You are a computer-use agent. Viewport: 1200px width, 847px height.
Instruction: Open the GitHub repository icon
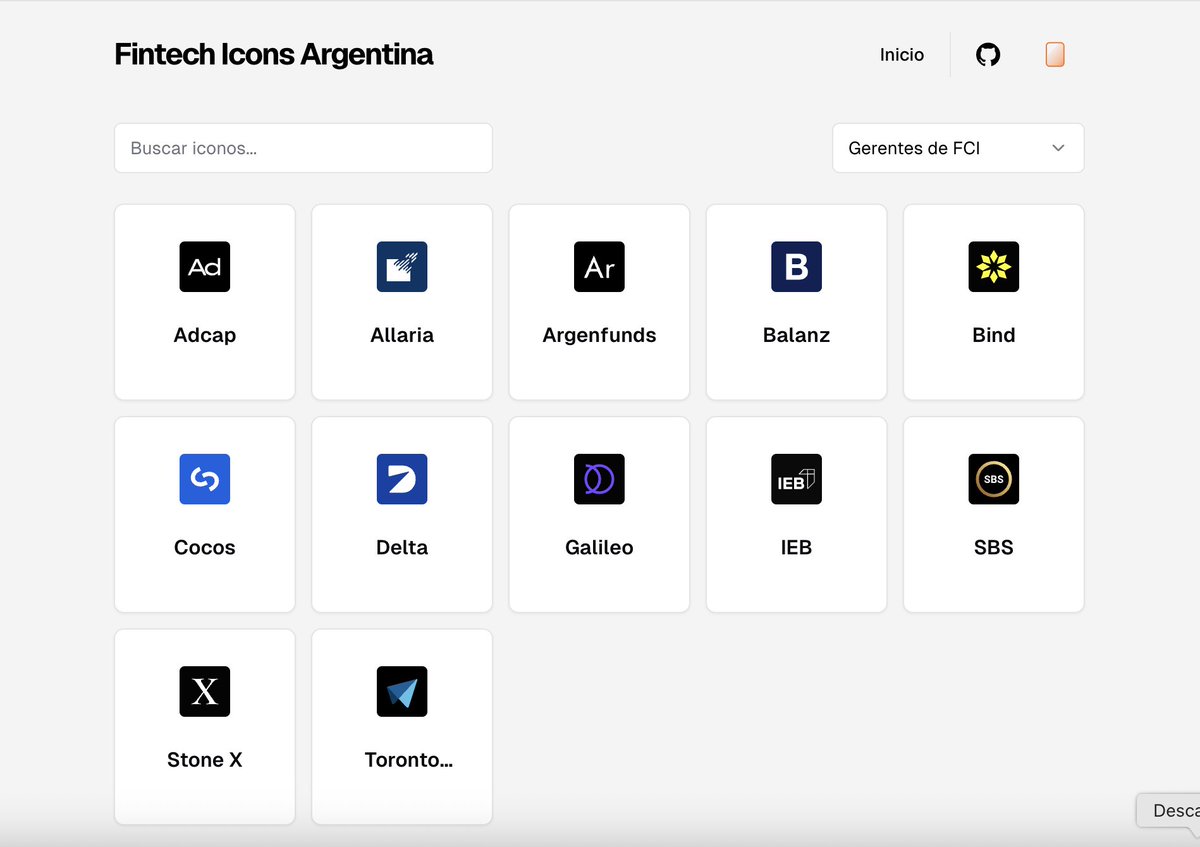pos(988,55)
